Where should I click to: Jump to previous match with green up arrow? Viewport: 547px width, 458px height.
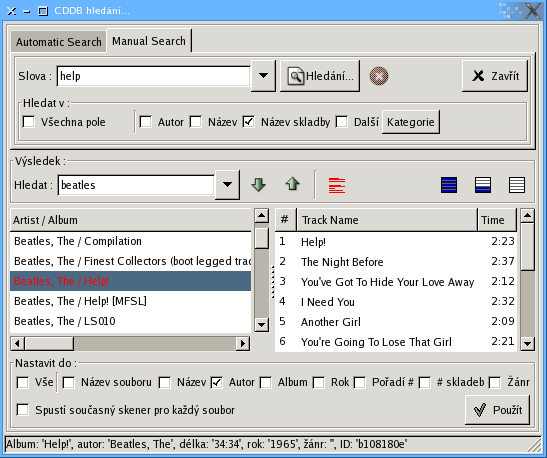coord(292,184)
